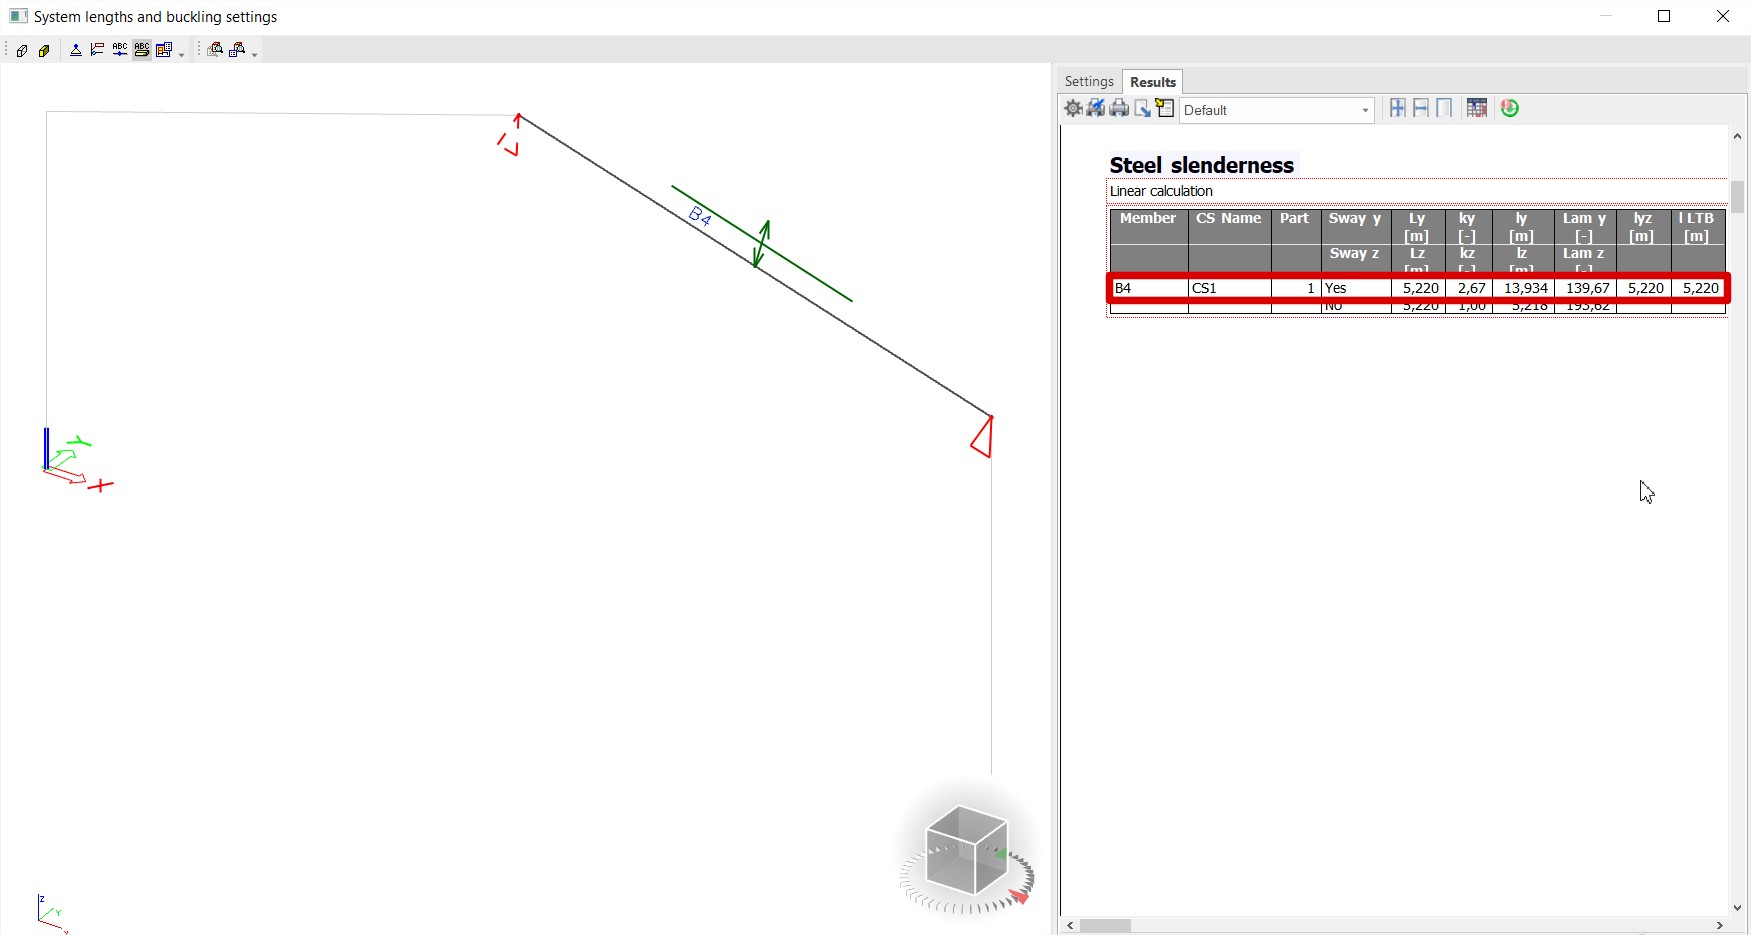Screen dimensions: 1751x935
Task: Select the Results tab
Action: tap(1152, 81)
